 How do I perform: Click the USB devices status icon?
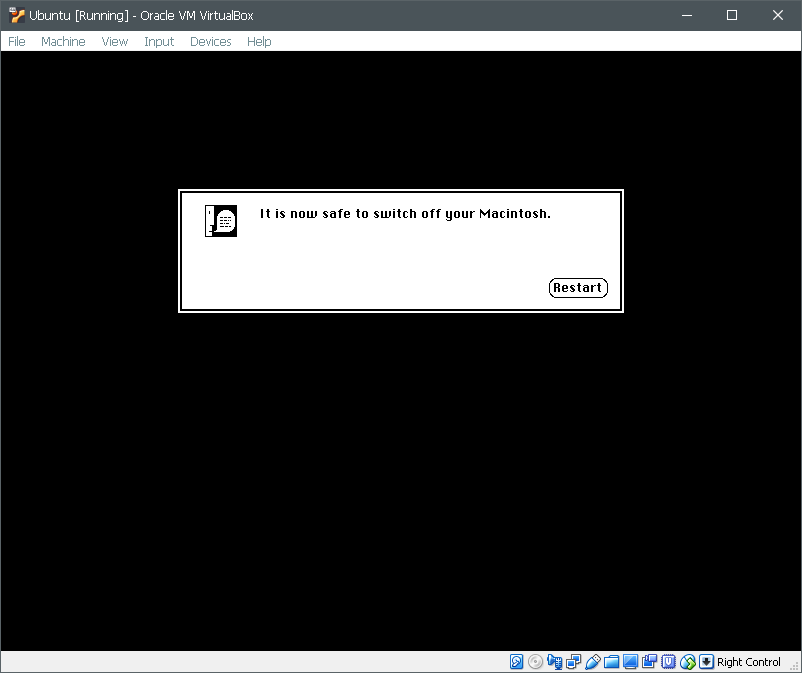(592, 662)
